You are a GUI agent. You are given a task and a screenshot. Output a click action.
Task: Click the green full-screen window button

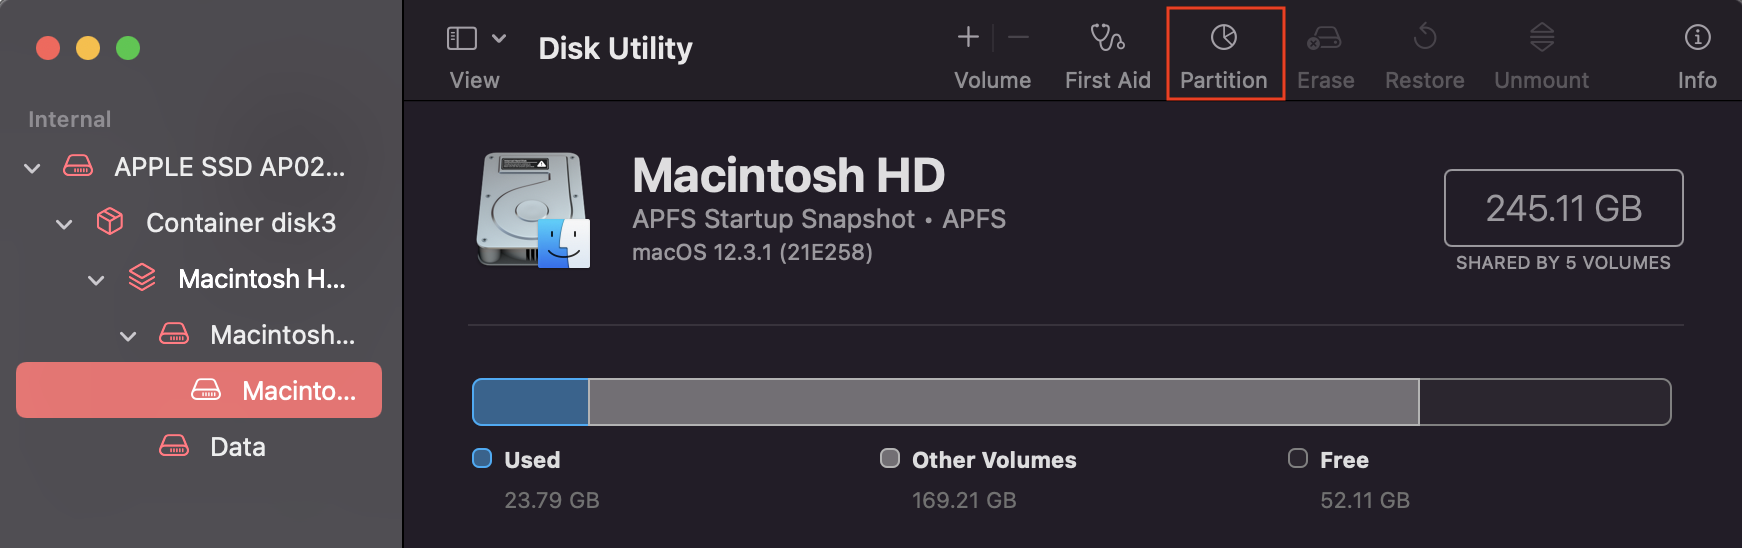pos(128,48)
